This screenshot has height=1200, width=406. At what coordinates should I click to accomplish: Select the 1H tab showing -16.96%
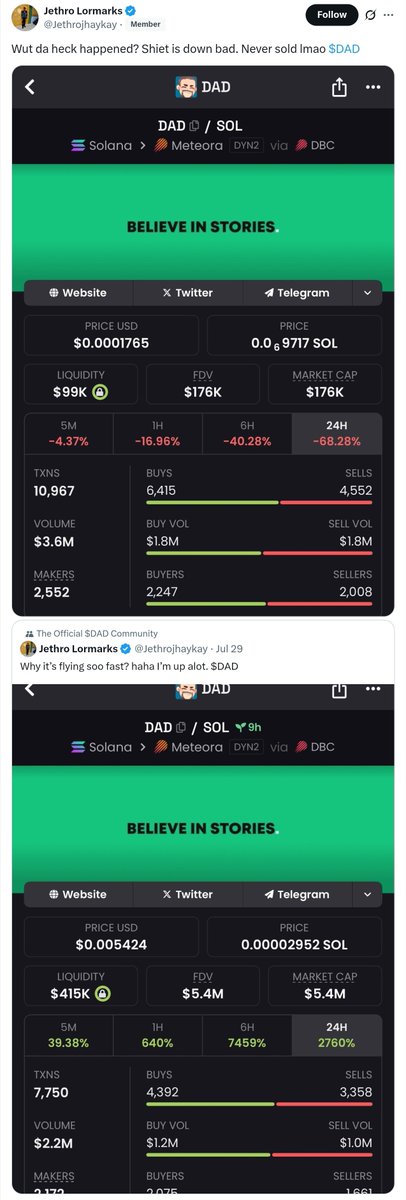(x=157, y=433)
